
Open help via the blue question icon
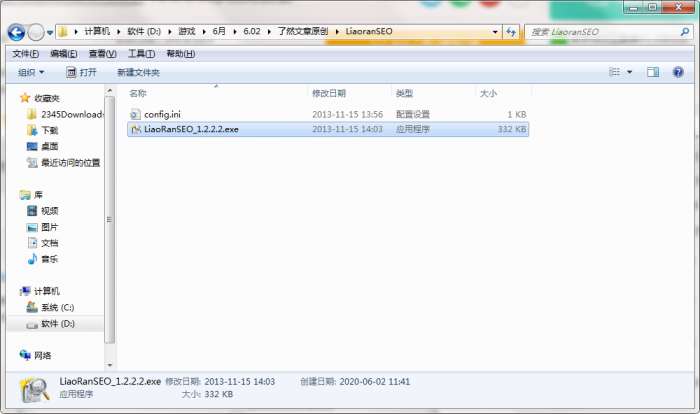678,72
